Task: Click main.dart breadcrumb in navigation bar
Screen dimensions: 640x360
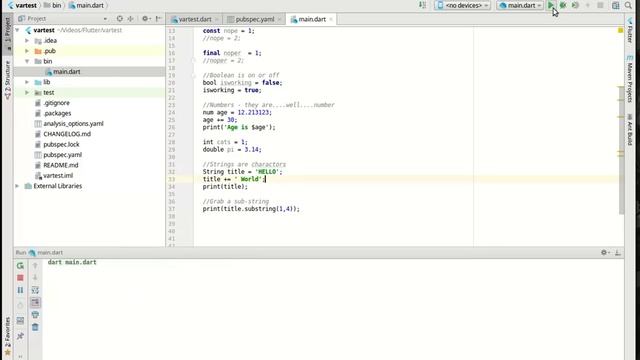Action: [x=86, y=5]
